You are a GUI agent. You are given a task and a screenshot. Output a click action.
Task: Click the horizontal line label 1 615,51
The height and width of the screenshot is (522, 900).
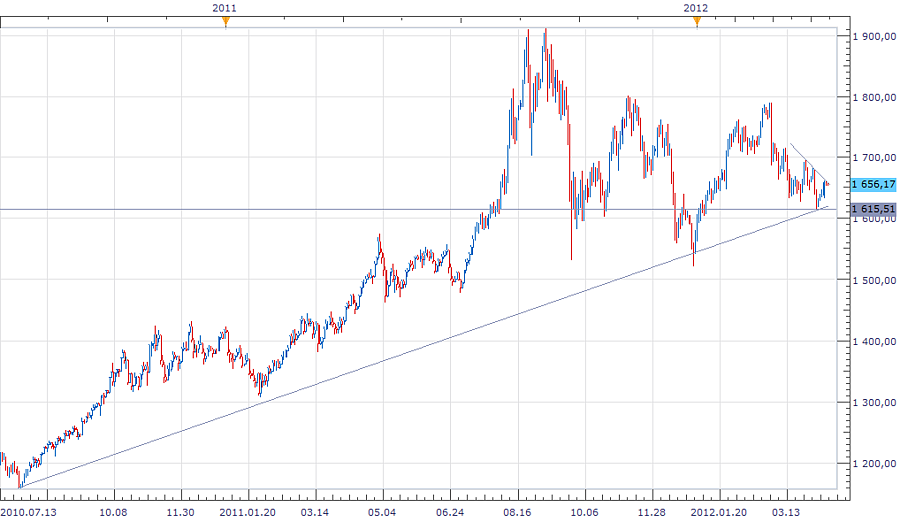873,209
